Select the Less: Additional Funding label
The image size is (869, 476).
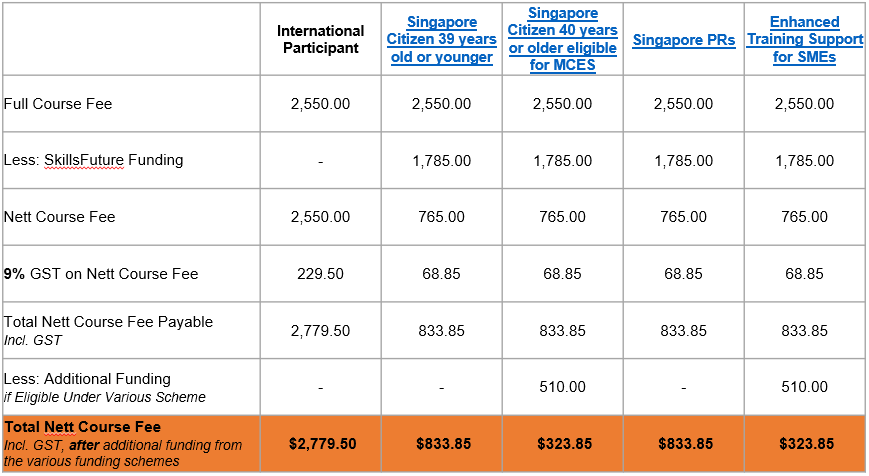[87, 379]
